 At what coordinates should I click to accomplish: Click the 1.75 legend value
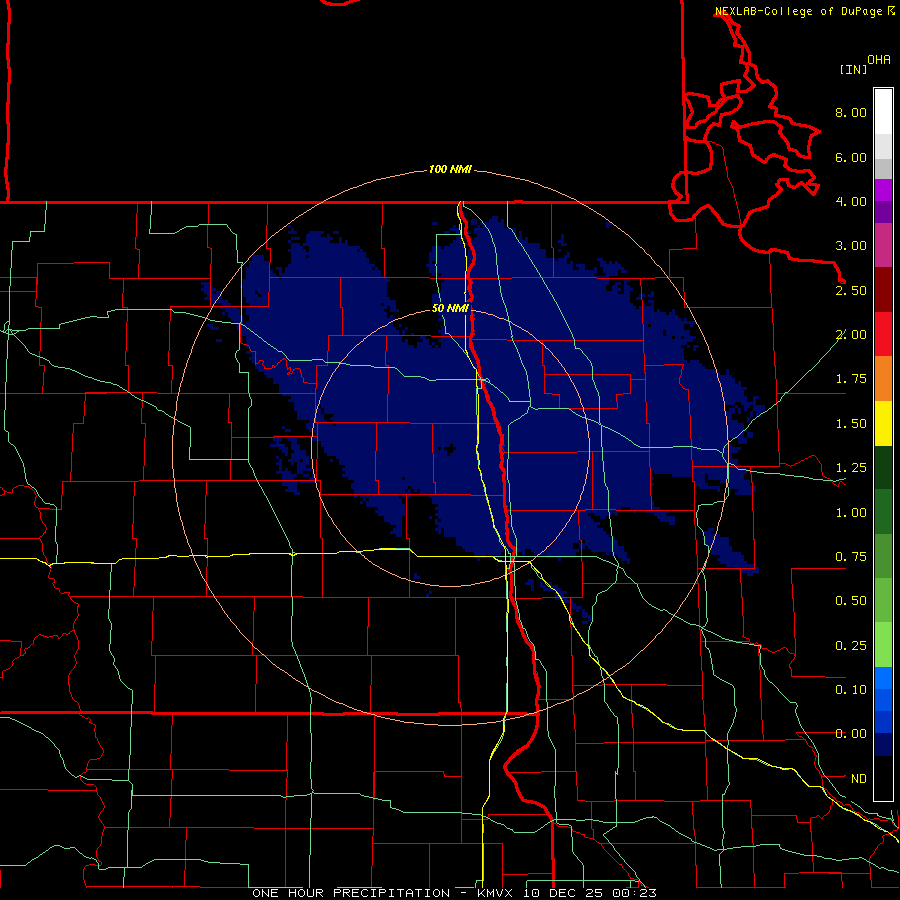[x=851, y=379]
